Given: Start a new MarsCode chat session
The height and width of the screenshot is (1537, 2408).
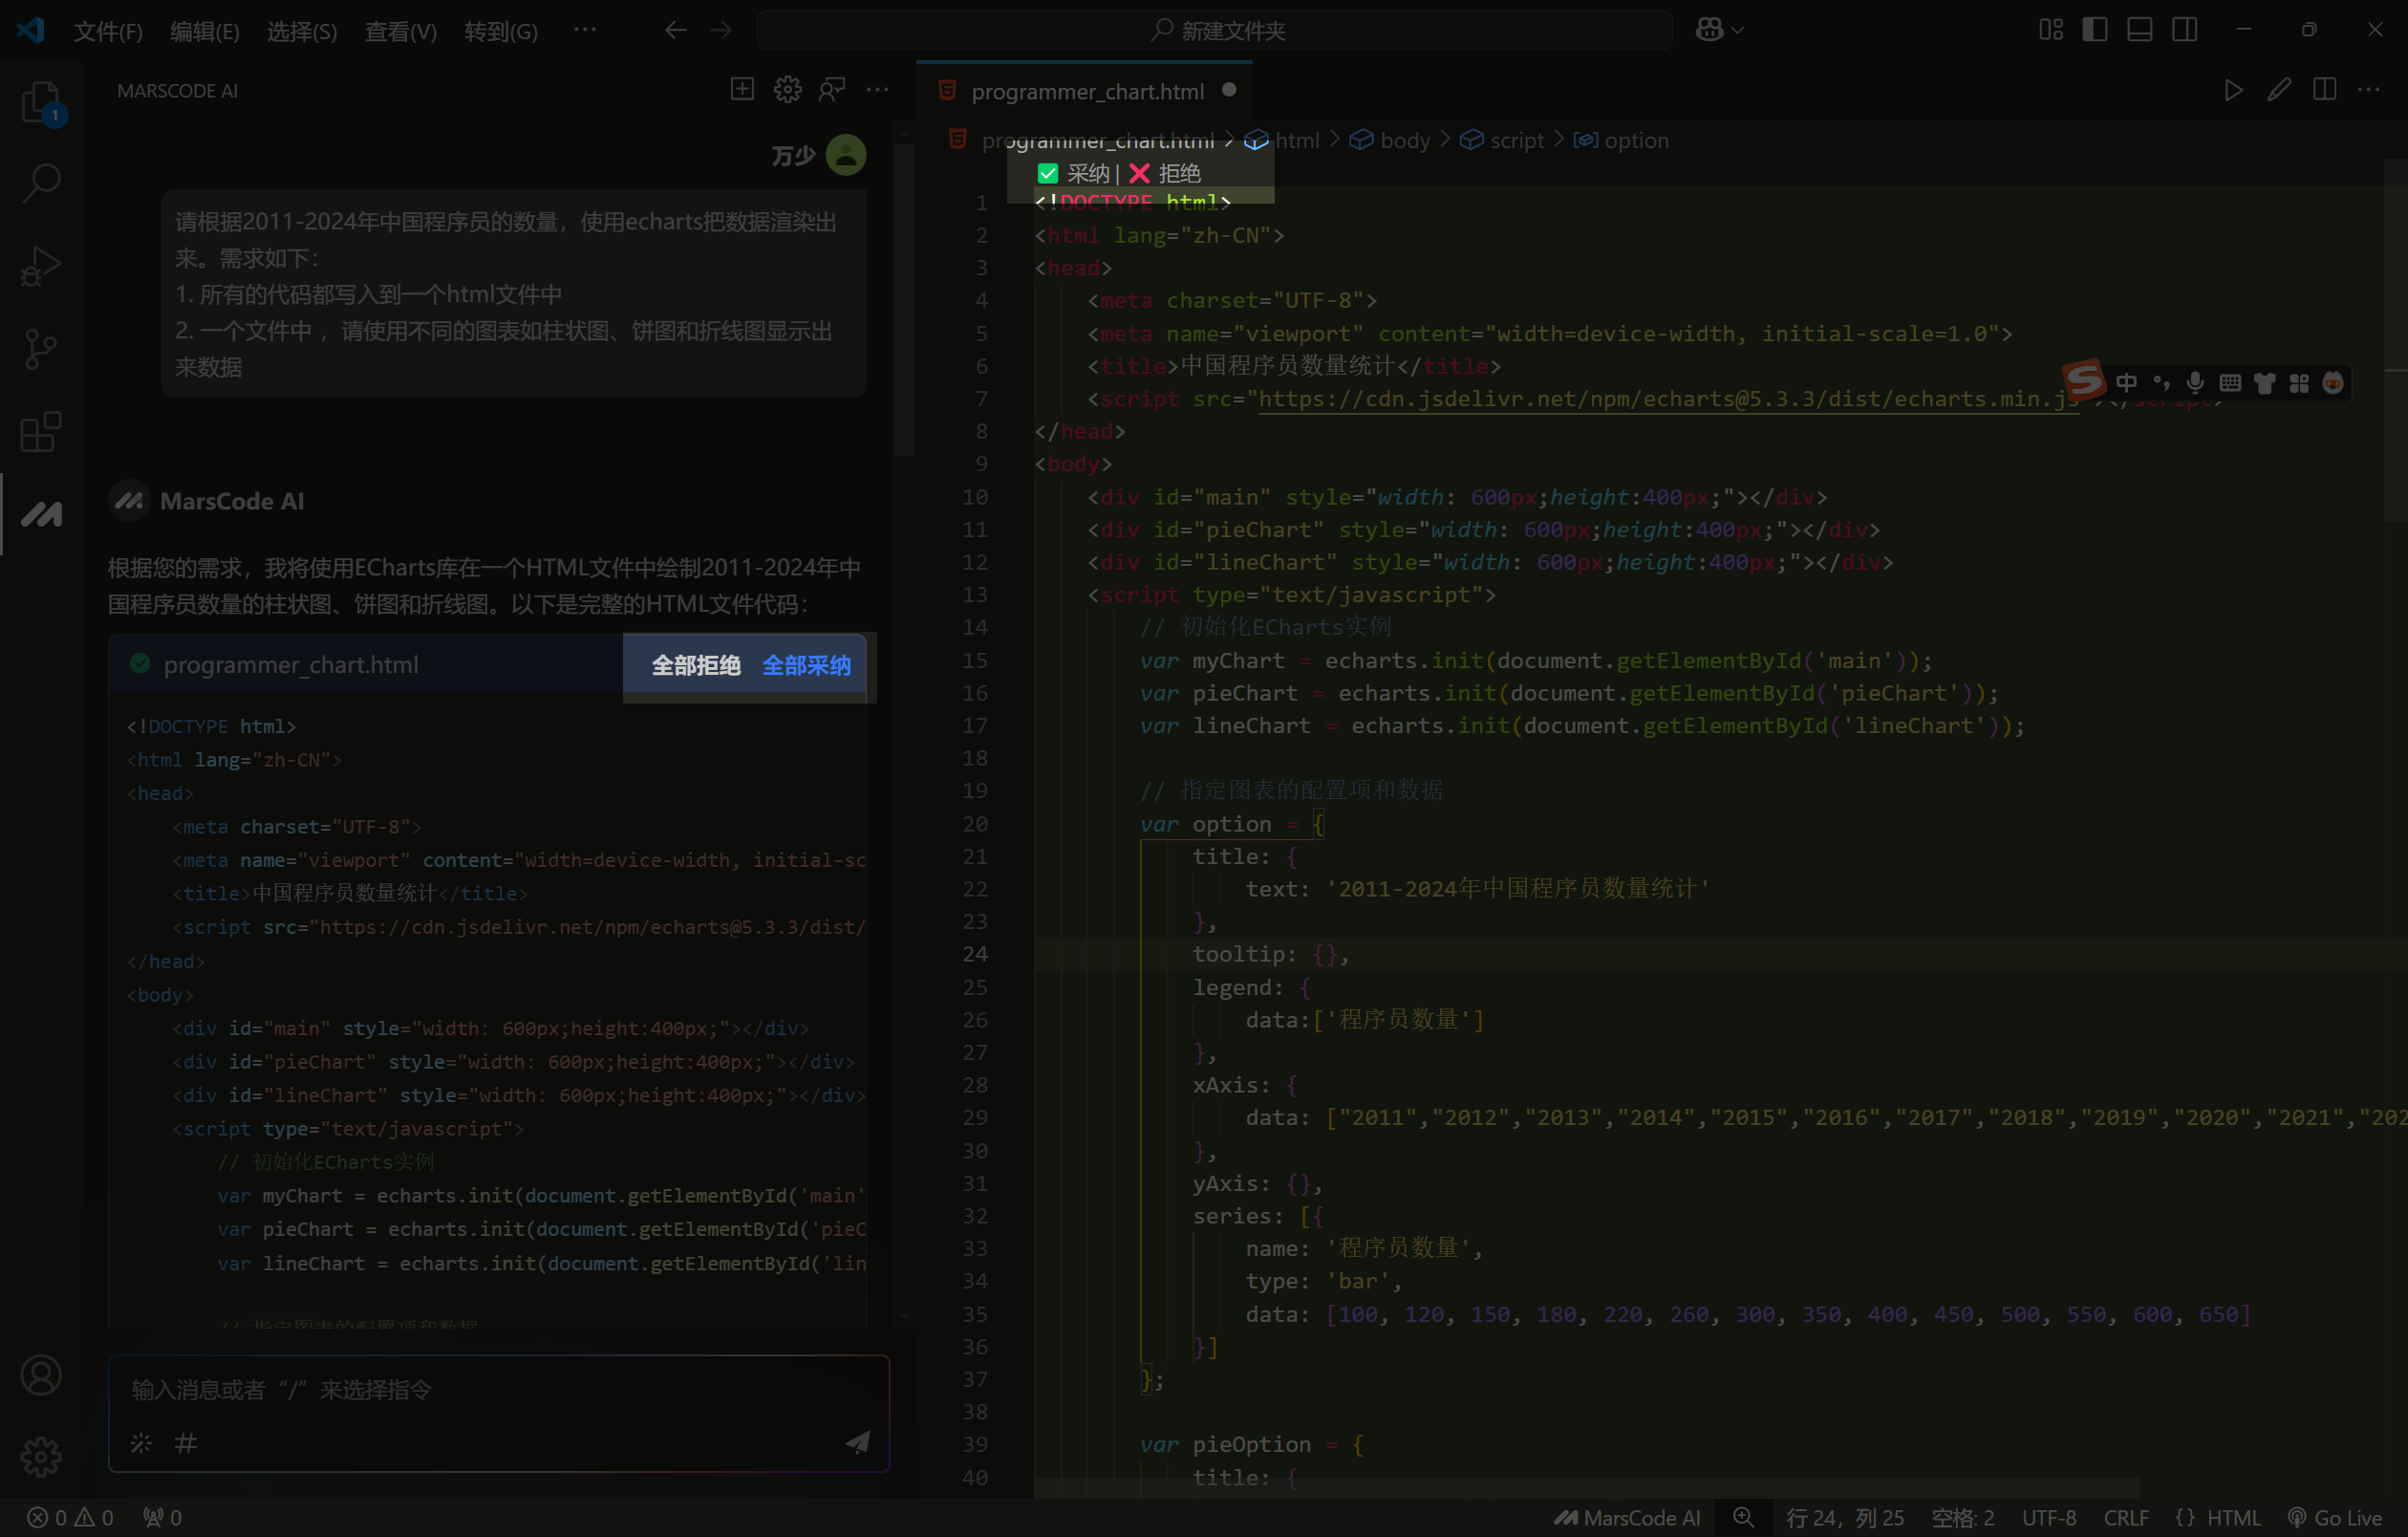Looking at the screenshot, I should pos(742,90).
